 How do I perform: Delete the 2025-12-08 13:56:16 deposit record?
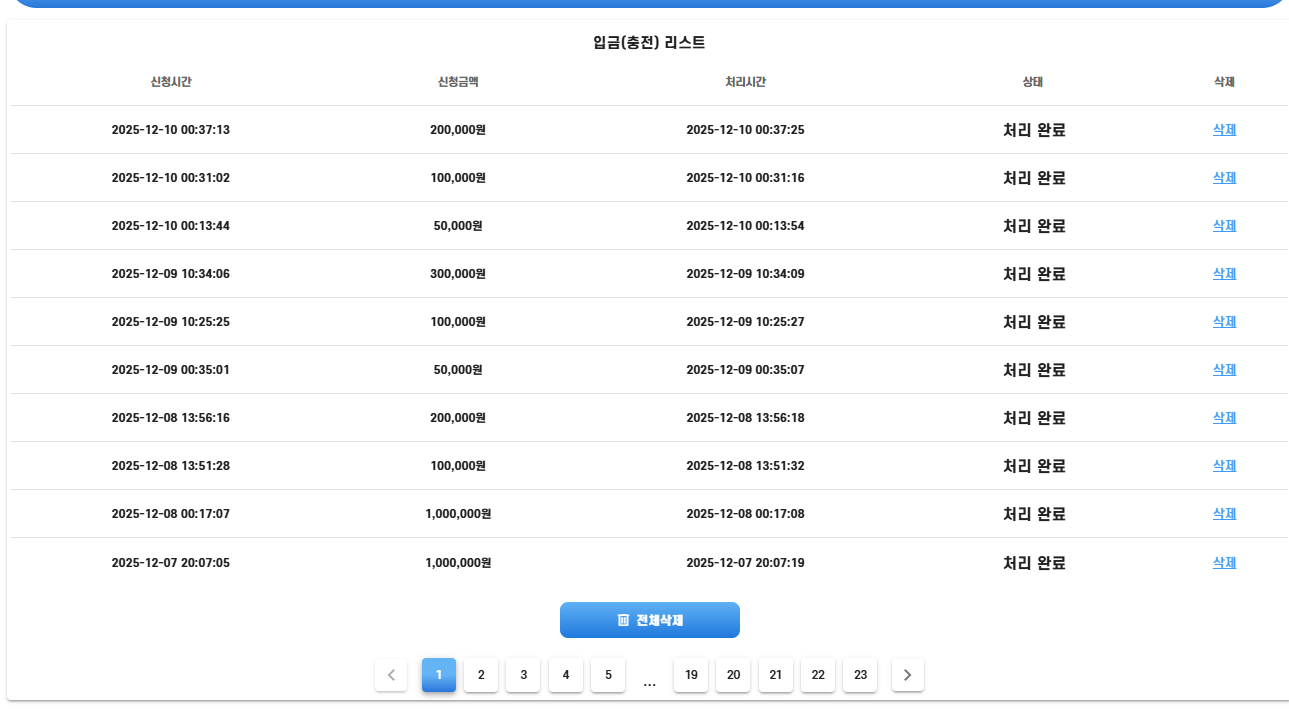[x=1224, y=418]
